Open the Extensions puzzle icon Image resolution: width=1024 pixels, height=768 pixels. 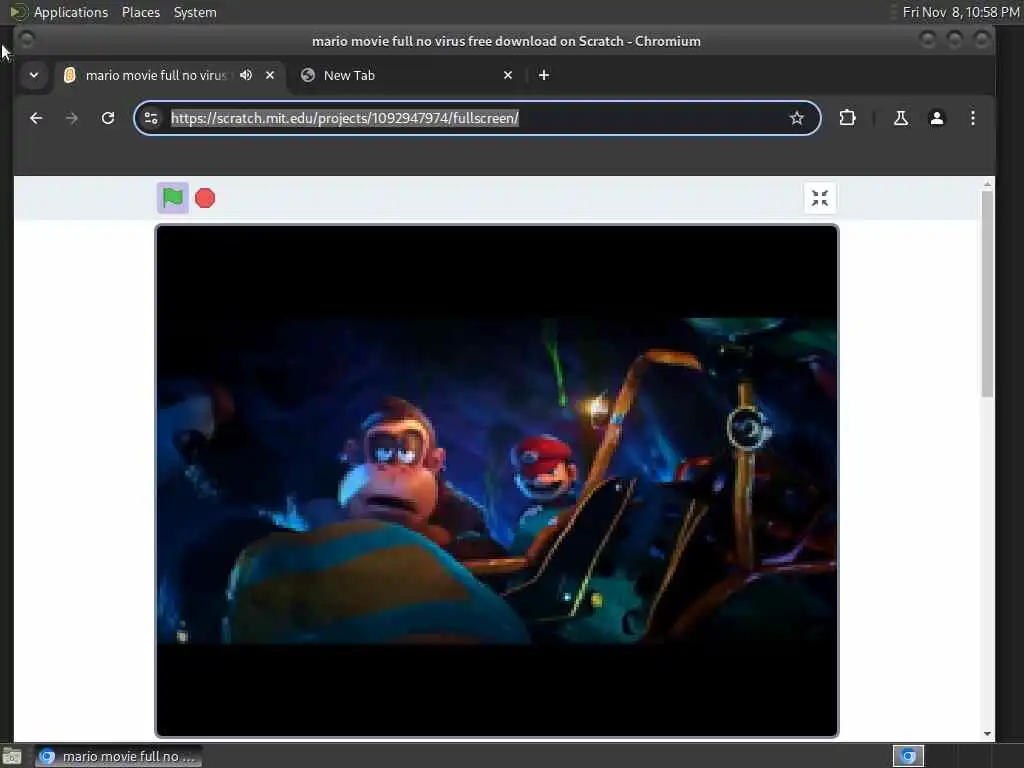(x=847, y=118)
